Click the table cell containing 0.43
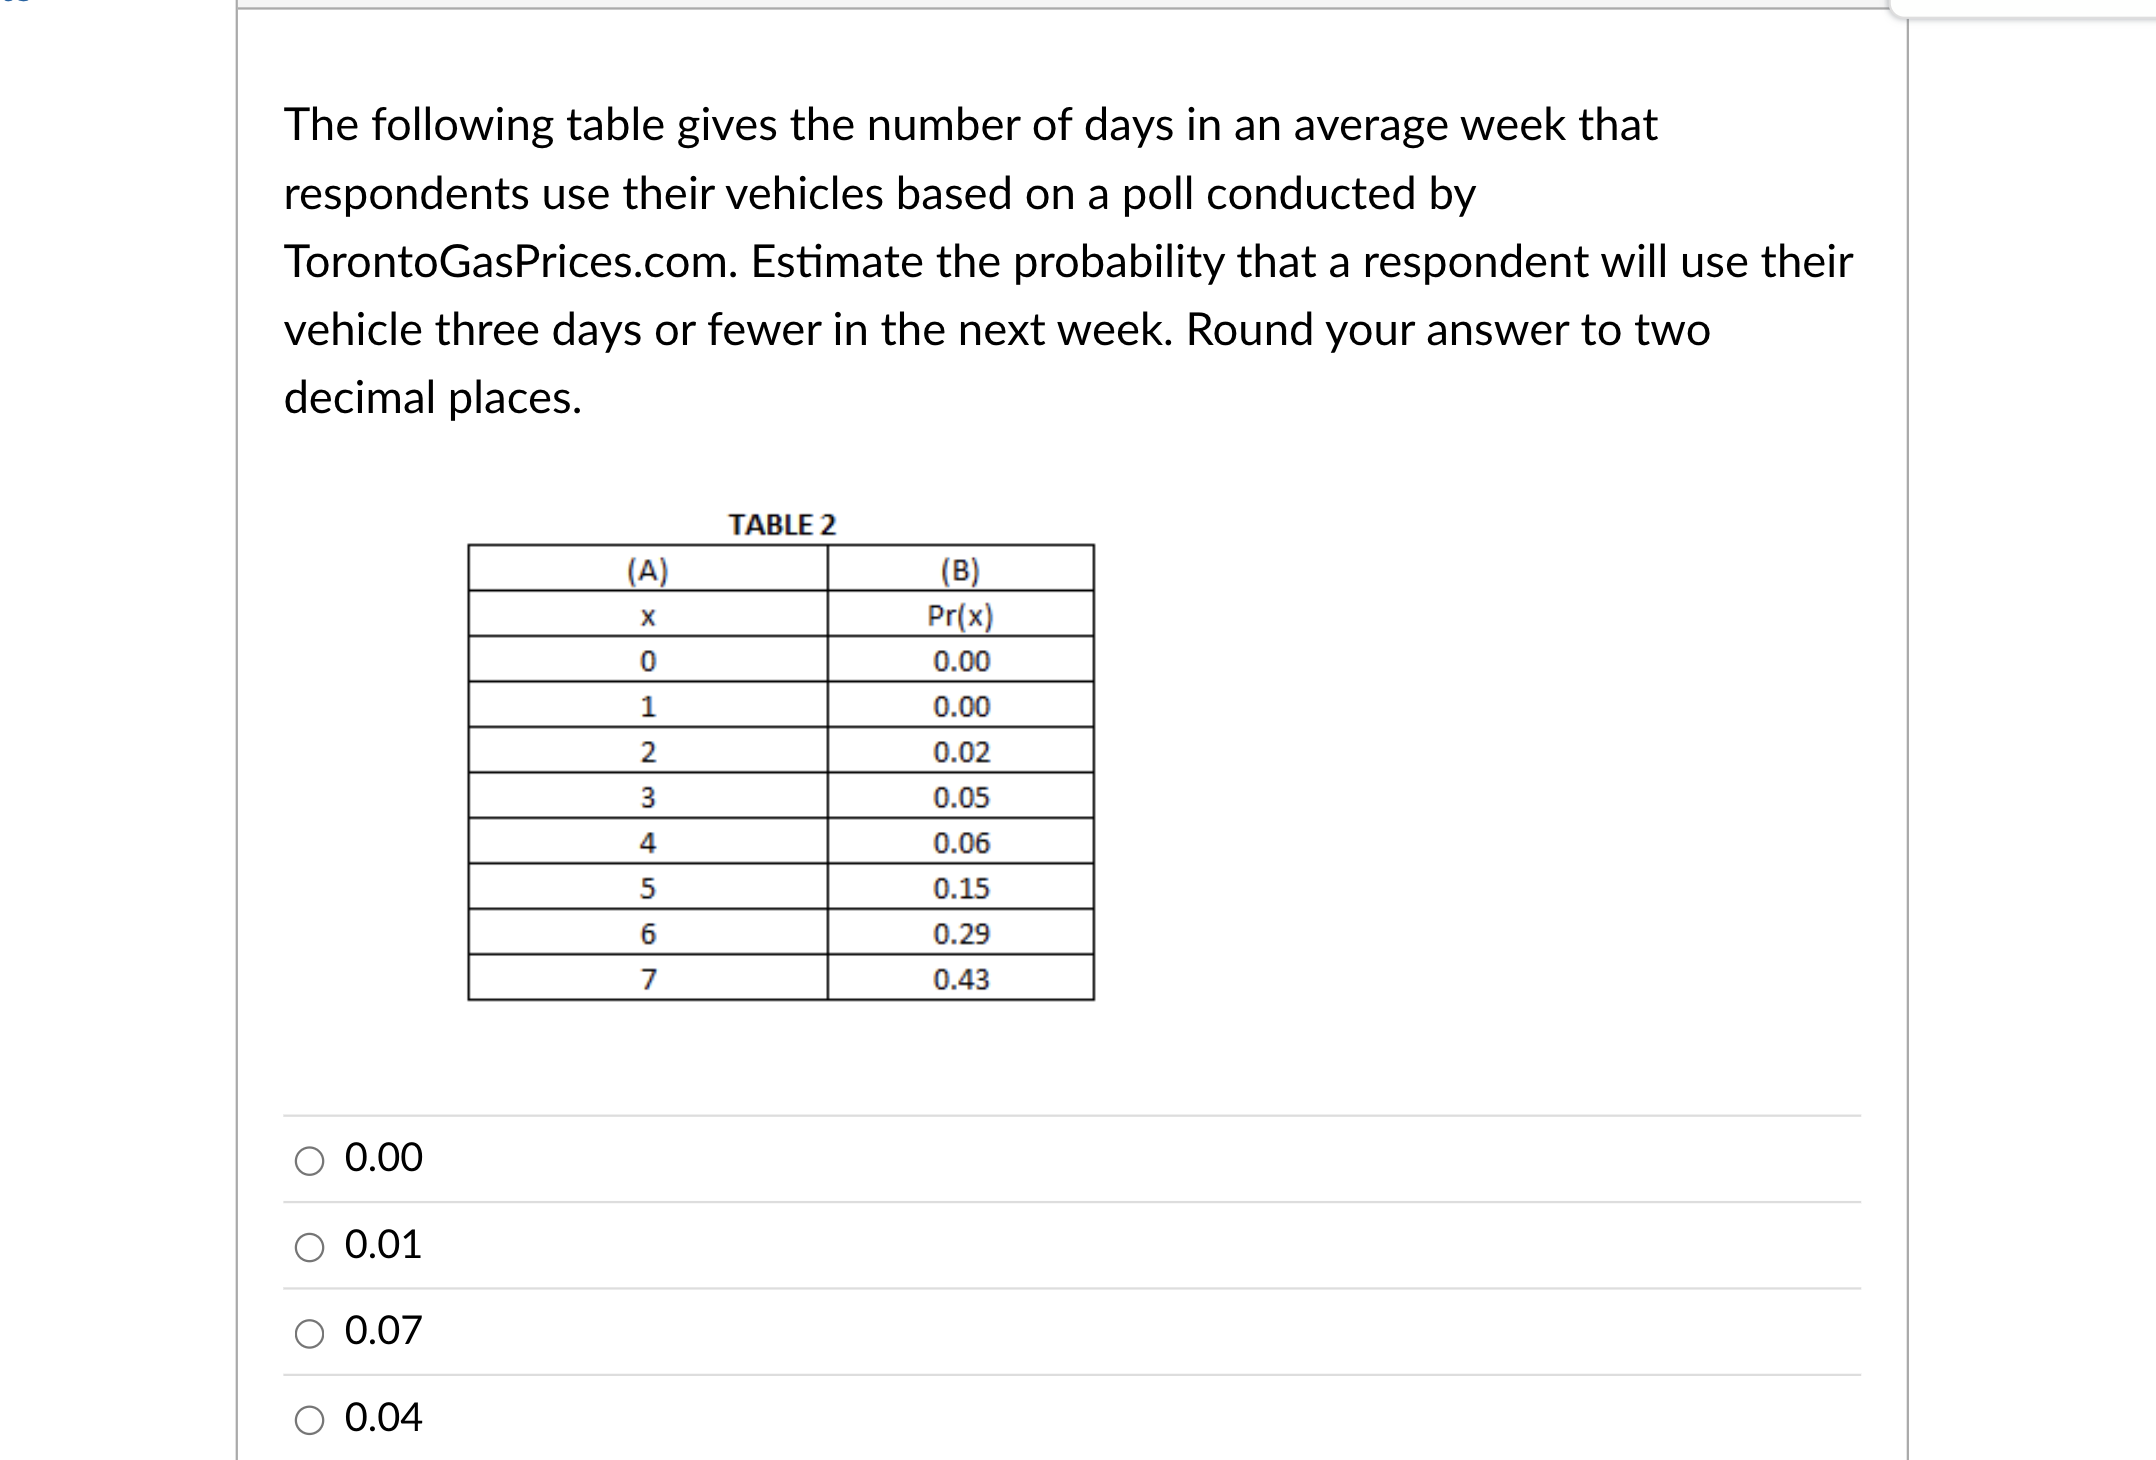Screen dimensions: 2156x1460 tap(961, 979)
